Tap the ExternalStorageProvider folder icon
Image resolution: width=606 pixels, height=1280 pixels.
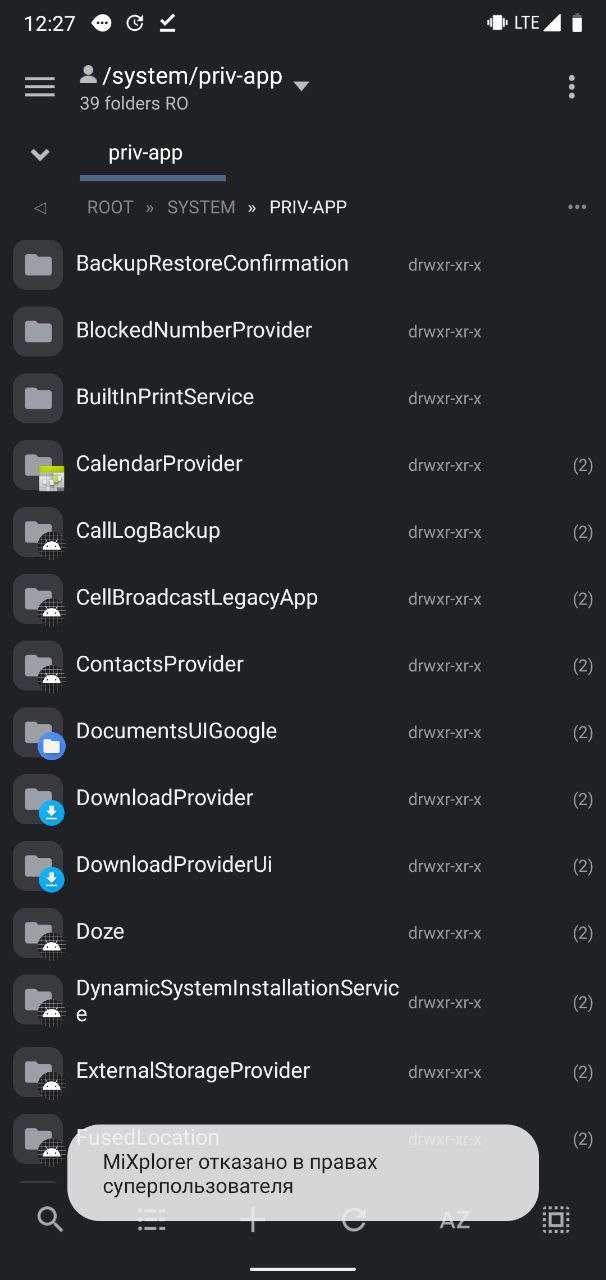pyautogui.click(x=38, y=1072)
